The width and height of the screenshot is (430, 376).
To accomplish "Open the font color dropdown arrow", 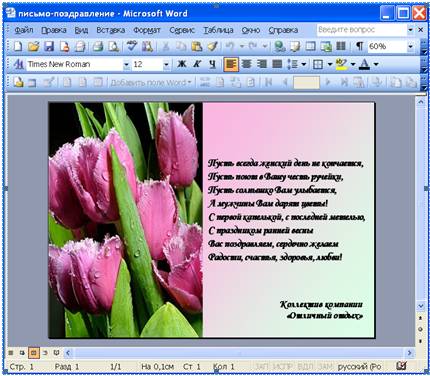I will tap(376, 64).
